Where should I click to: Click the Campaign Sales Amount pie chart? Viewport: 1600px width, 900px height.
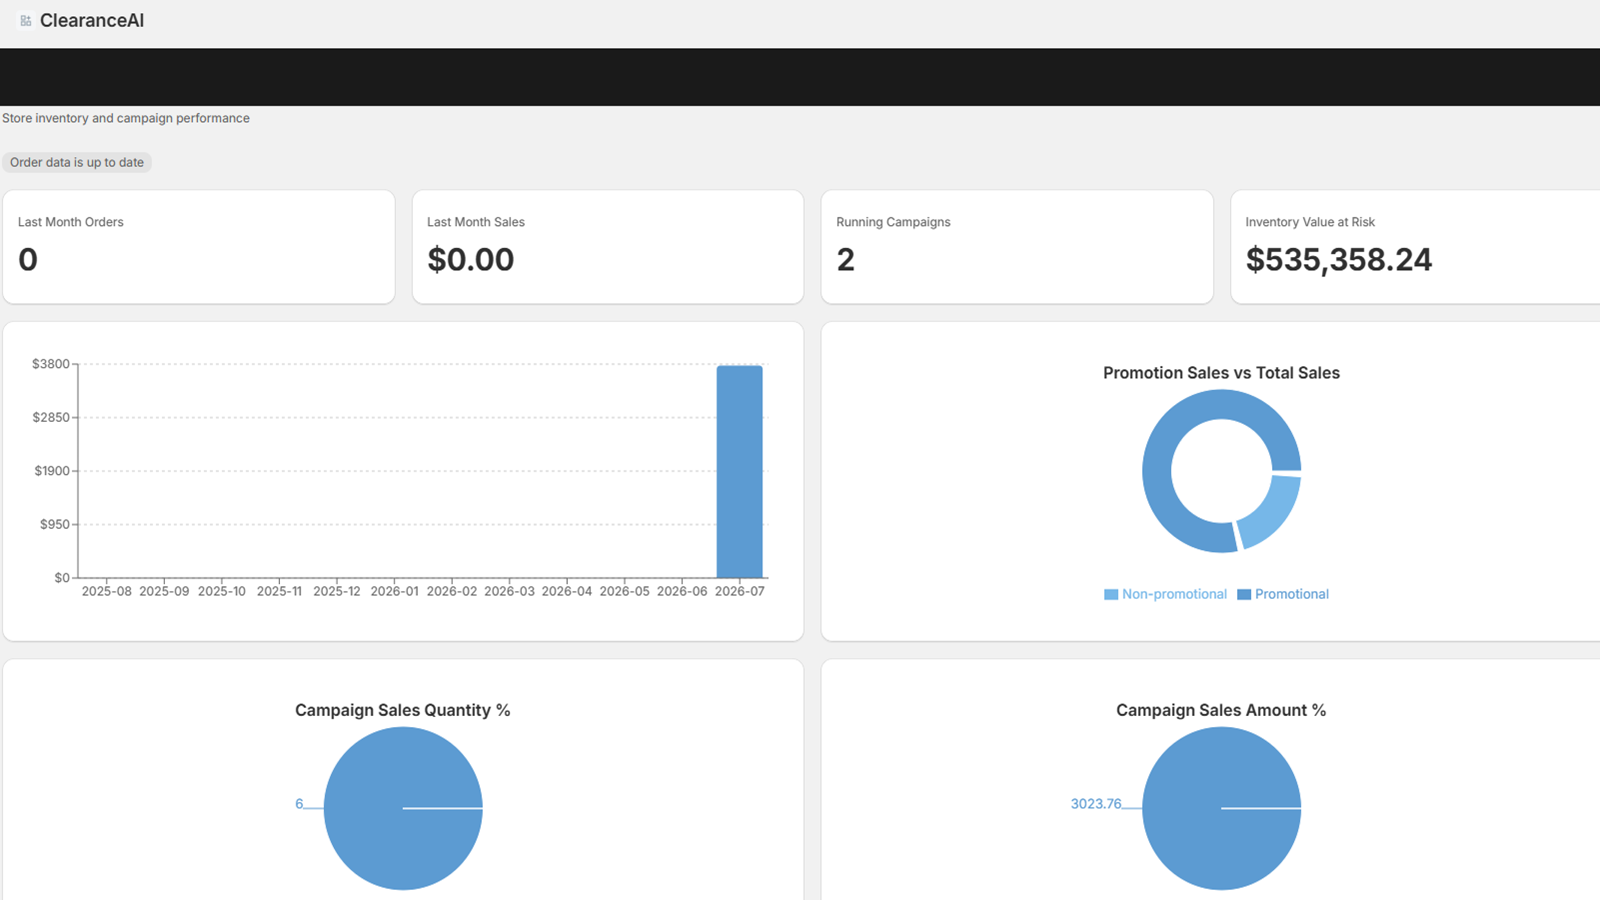(x=1221, y=808)
